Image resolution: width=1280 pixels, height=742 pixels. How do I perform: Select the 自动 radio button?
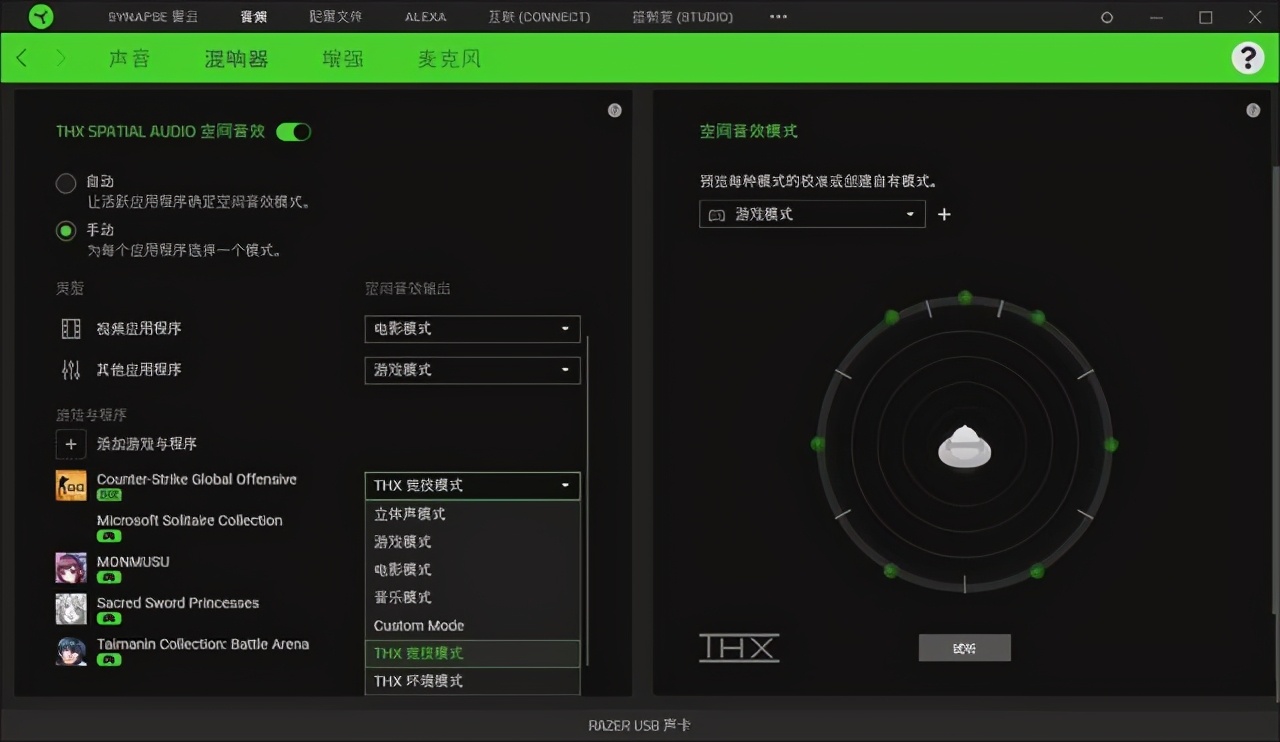65,183
